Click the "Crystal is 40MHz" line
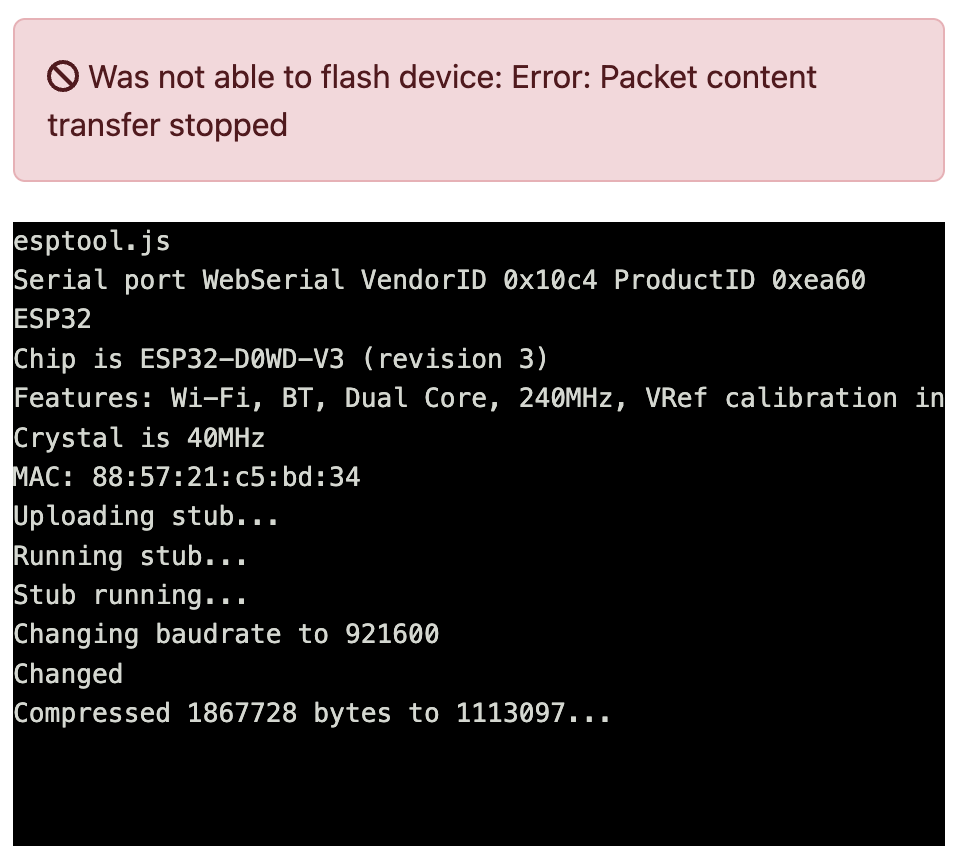The image size is (956, 846). click(x=138, y=438)
